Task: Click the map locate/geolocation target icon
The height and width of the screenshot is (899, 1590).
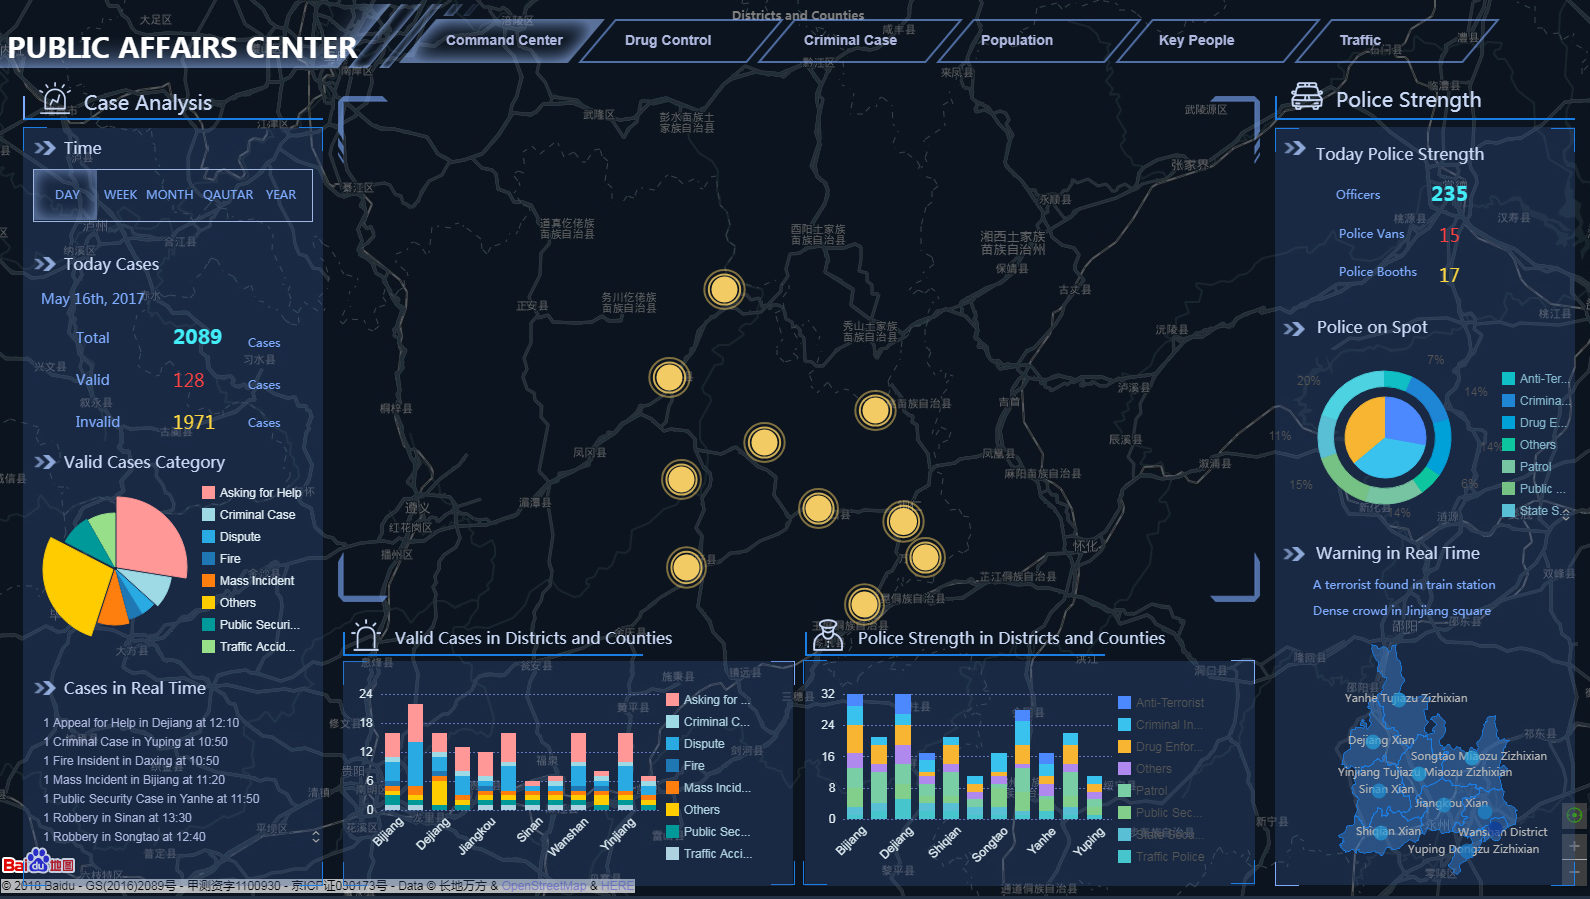Action: click(1574, 815)
